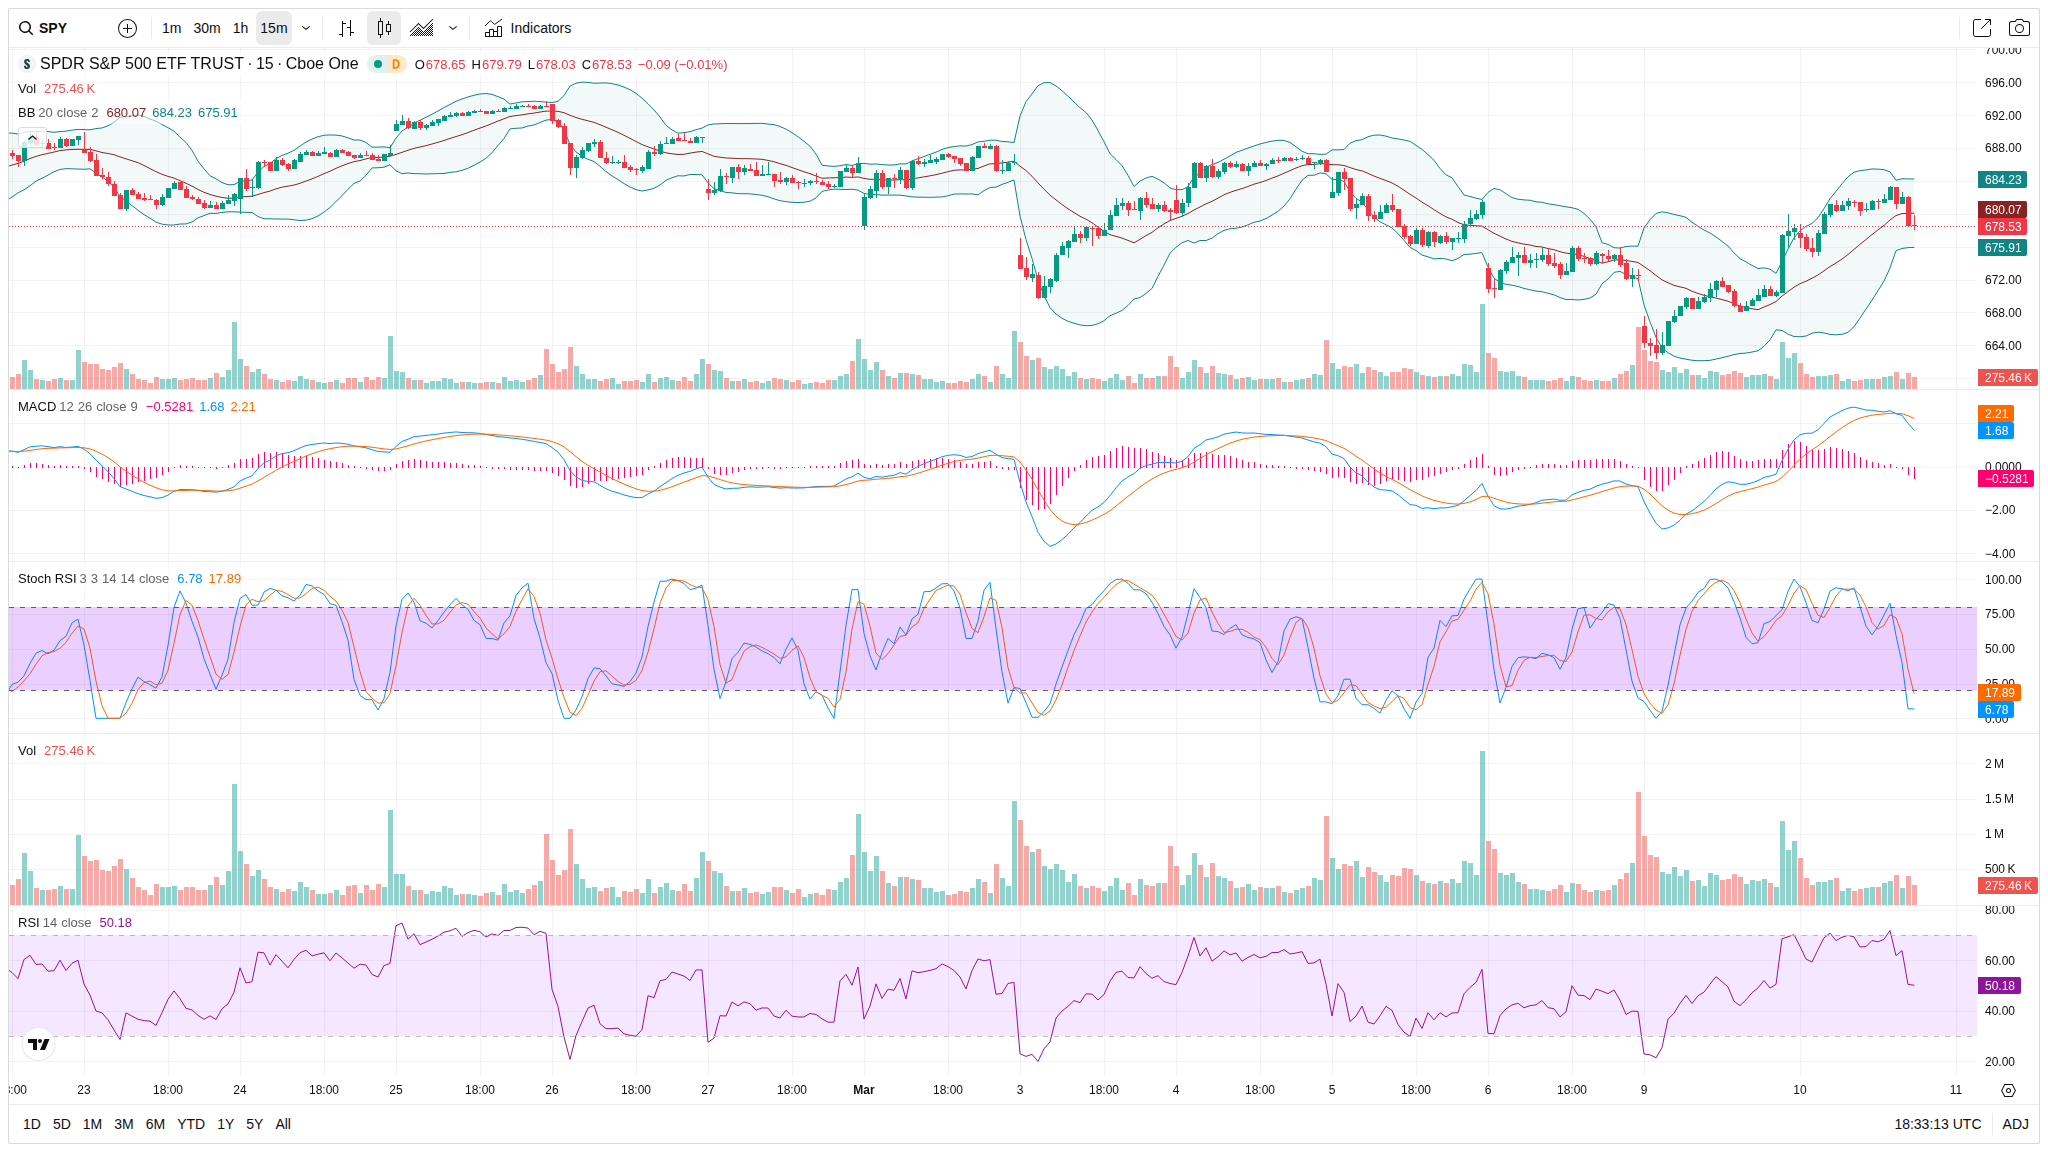The height and width of the screenshot is (1152, 2048).
Task: Select the YTD date range
Action: pos(190,1124)
